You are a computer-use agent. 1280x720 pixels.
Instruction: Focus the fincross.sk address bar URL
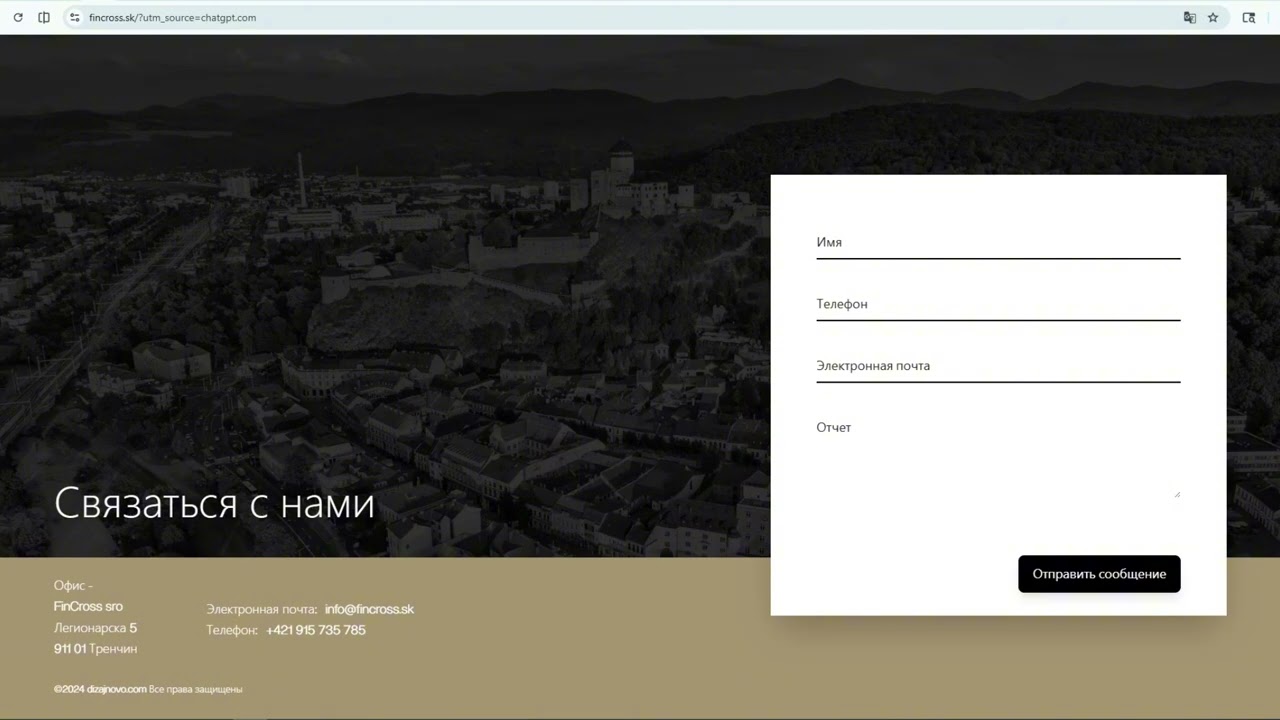click(172, 17)
